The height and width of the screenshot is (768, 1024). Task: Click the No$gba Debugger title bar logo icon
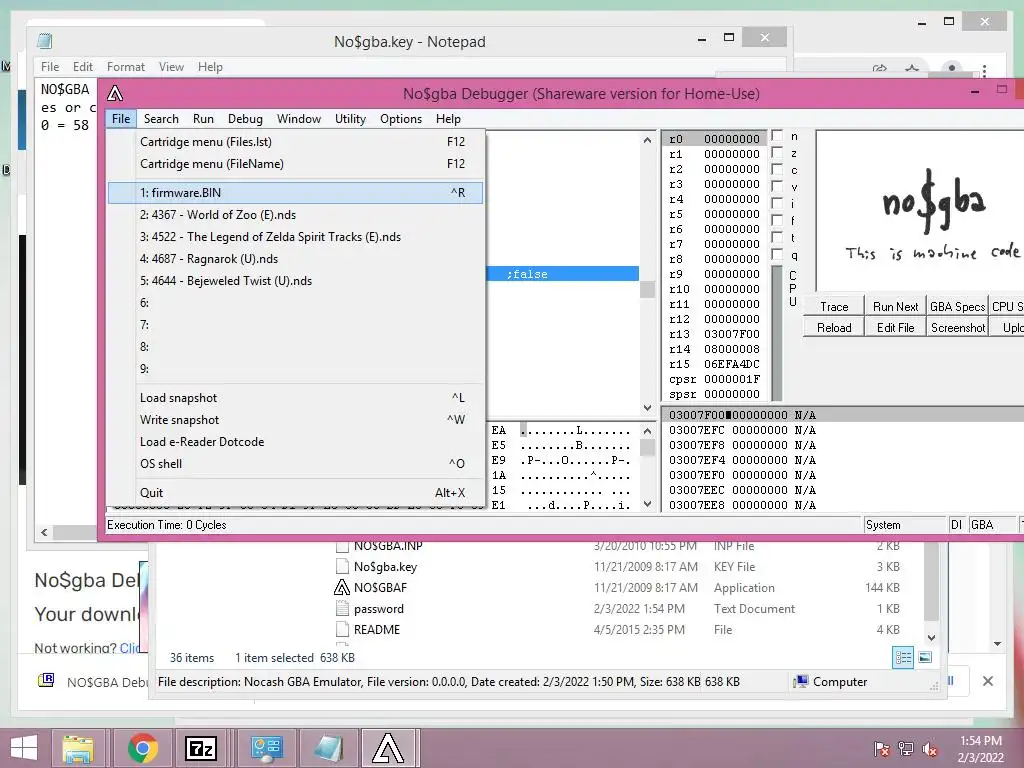point(115,93)
